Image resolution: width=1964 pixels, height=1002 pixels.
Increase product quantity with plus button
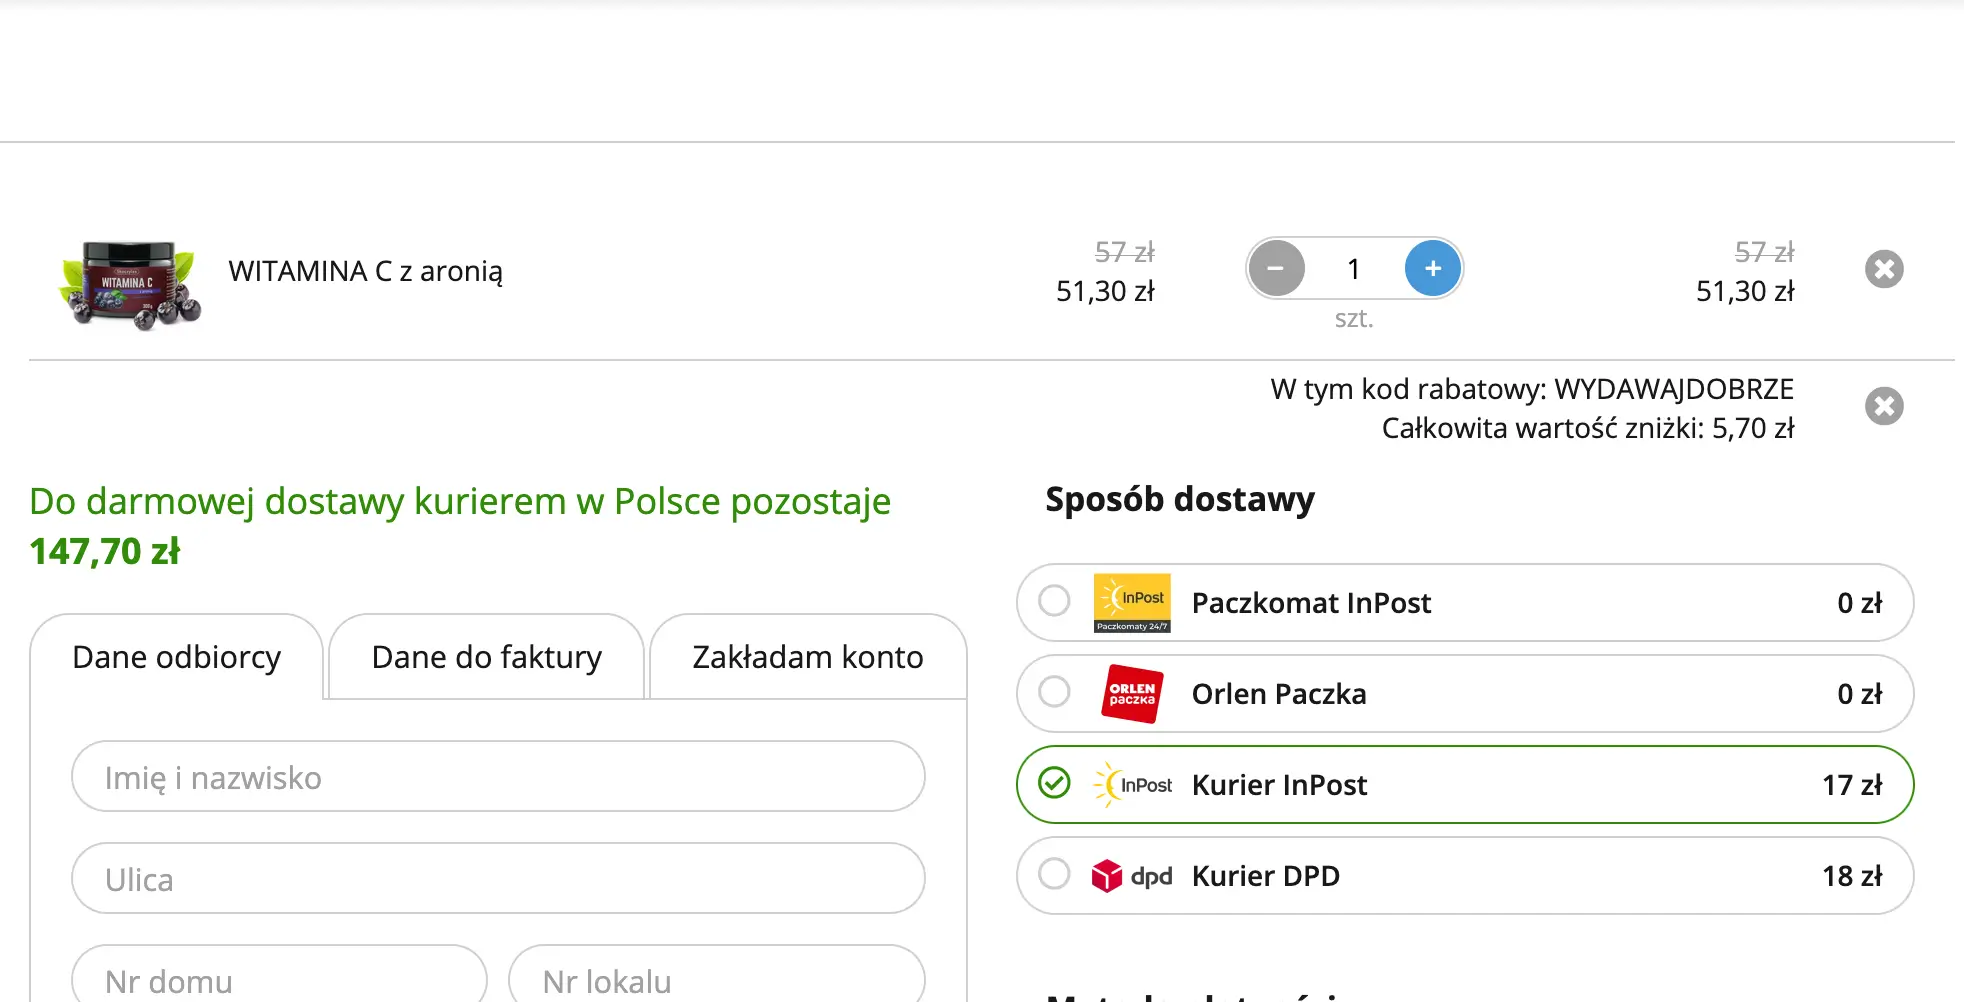1432,268
